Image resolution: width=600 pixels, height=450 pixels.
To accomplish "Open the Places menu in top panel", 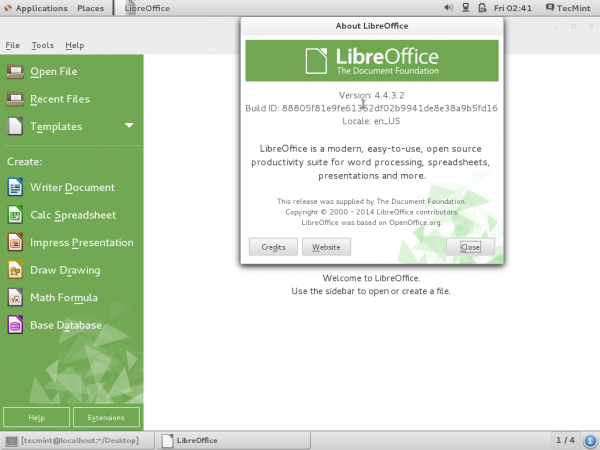I will click(x=91, y=8).
